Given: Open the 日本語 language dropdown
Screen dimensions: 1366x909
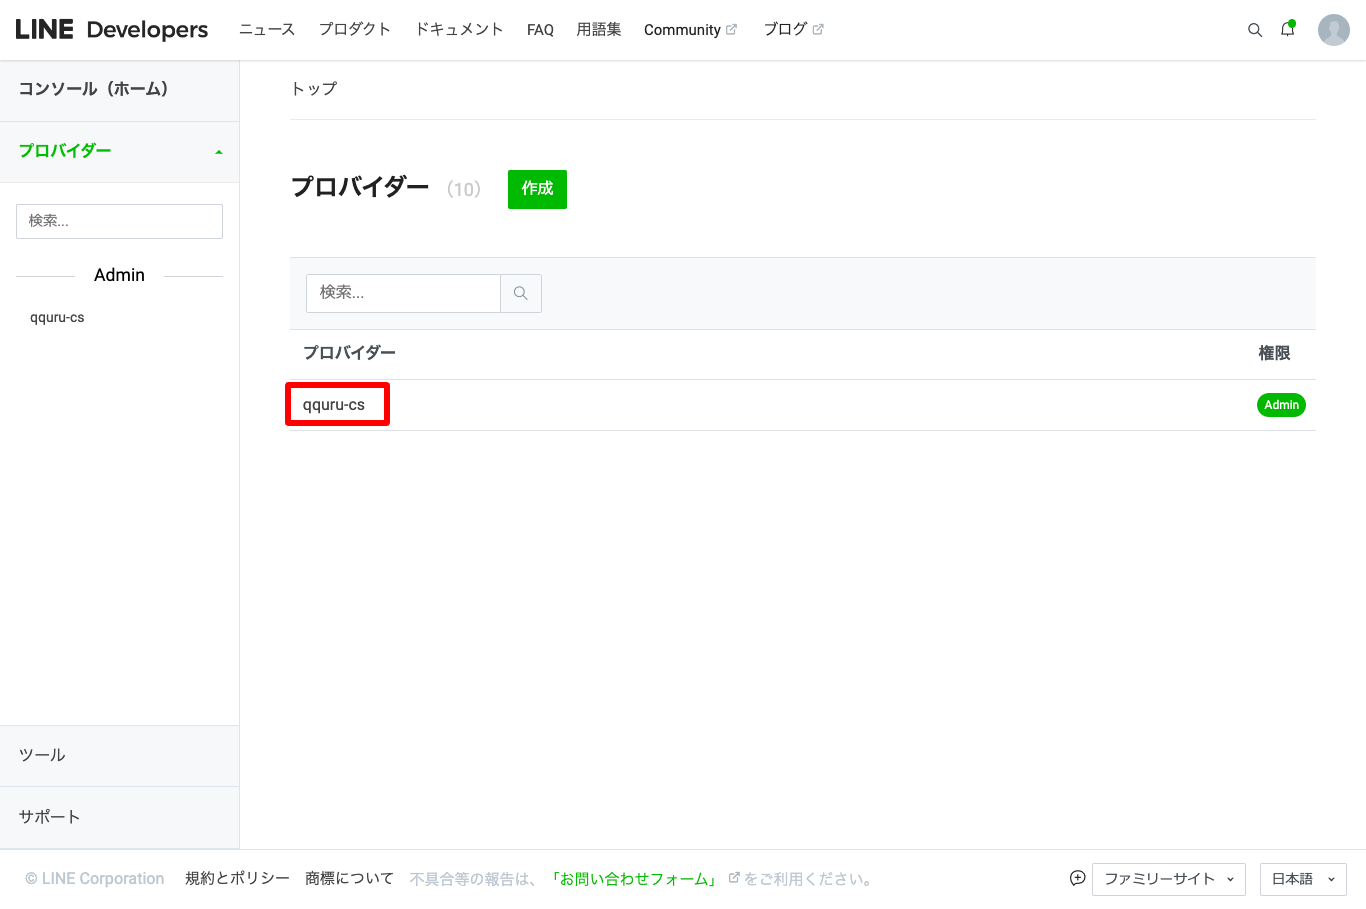Looking at the screenshot, I should 1302,879.
